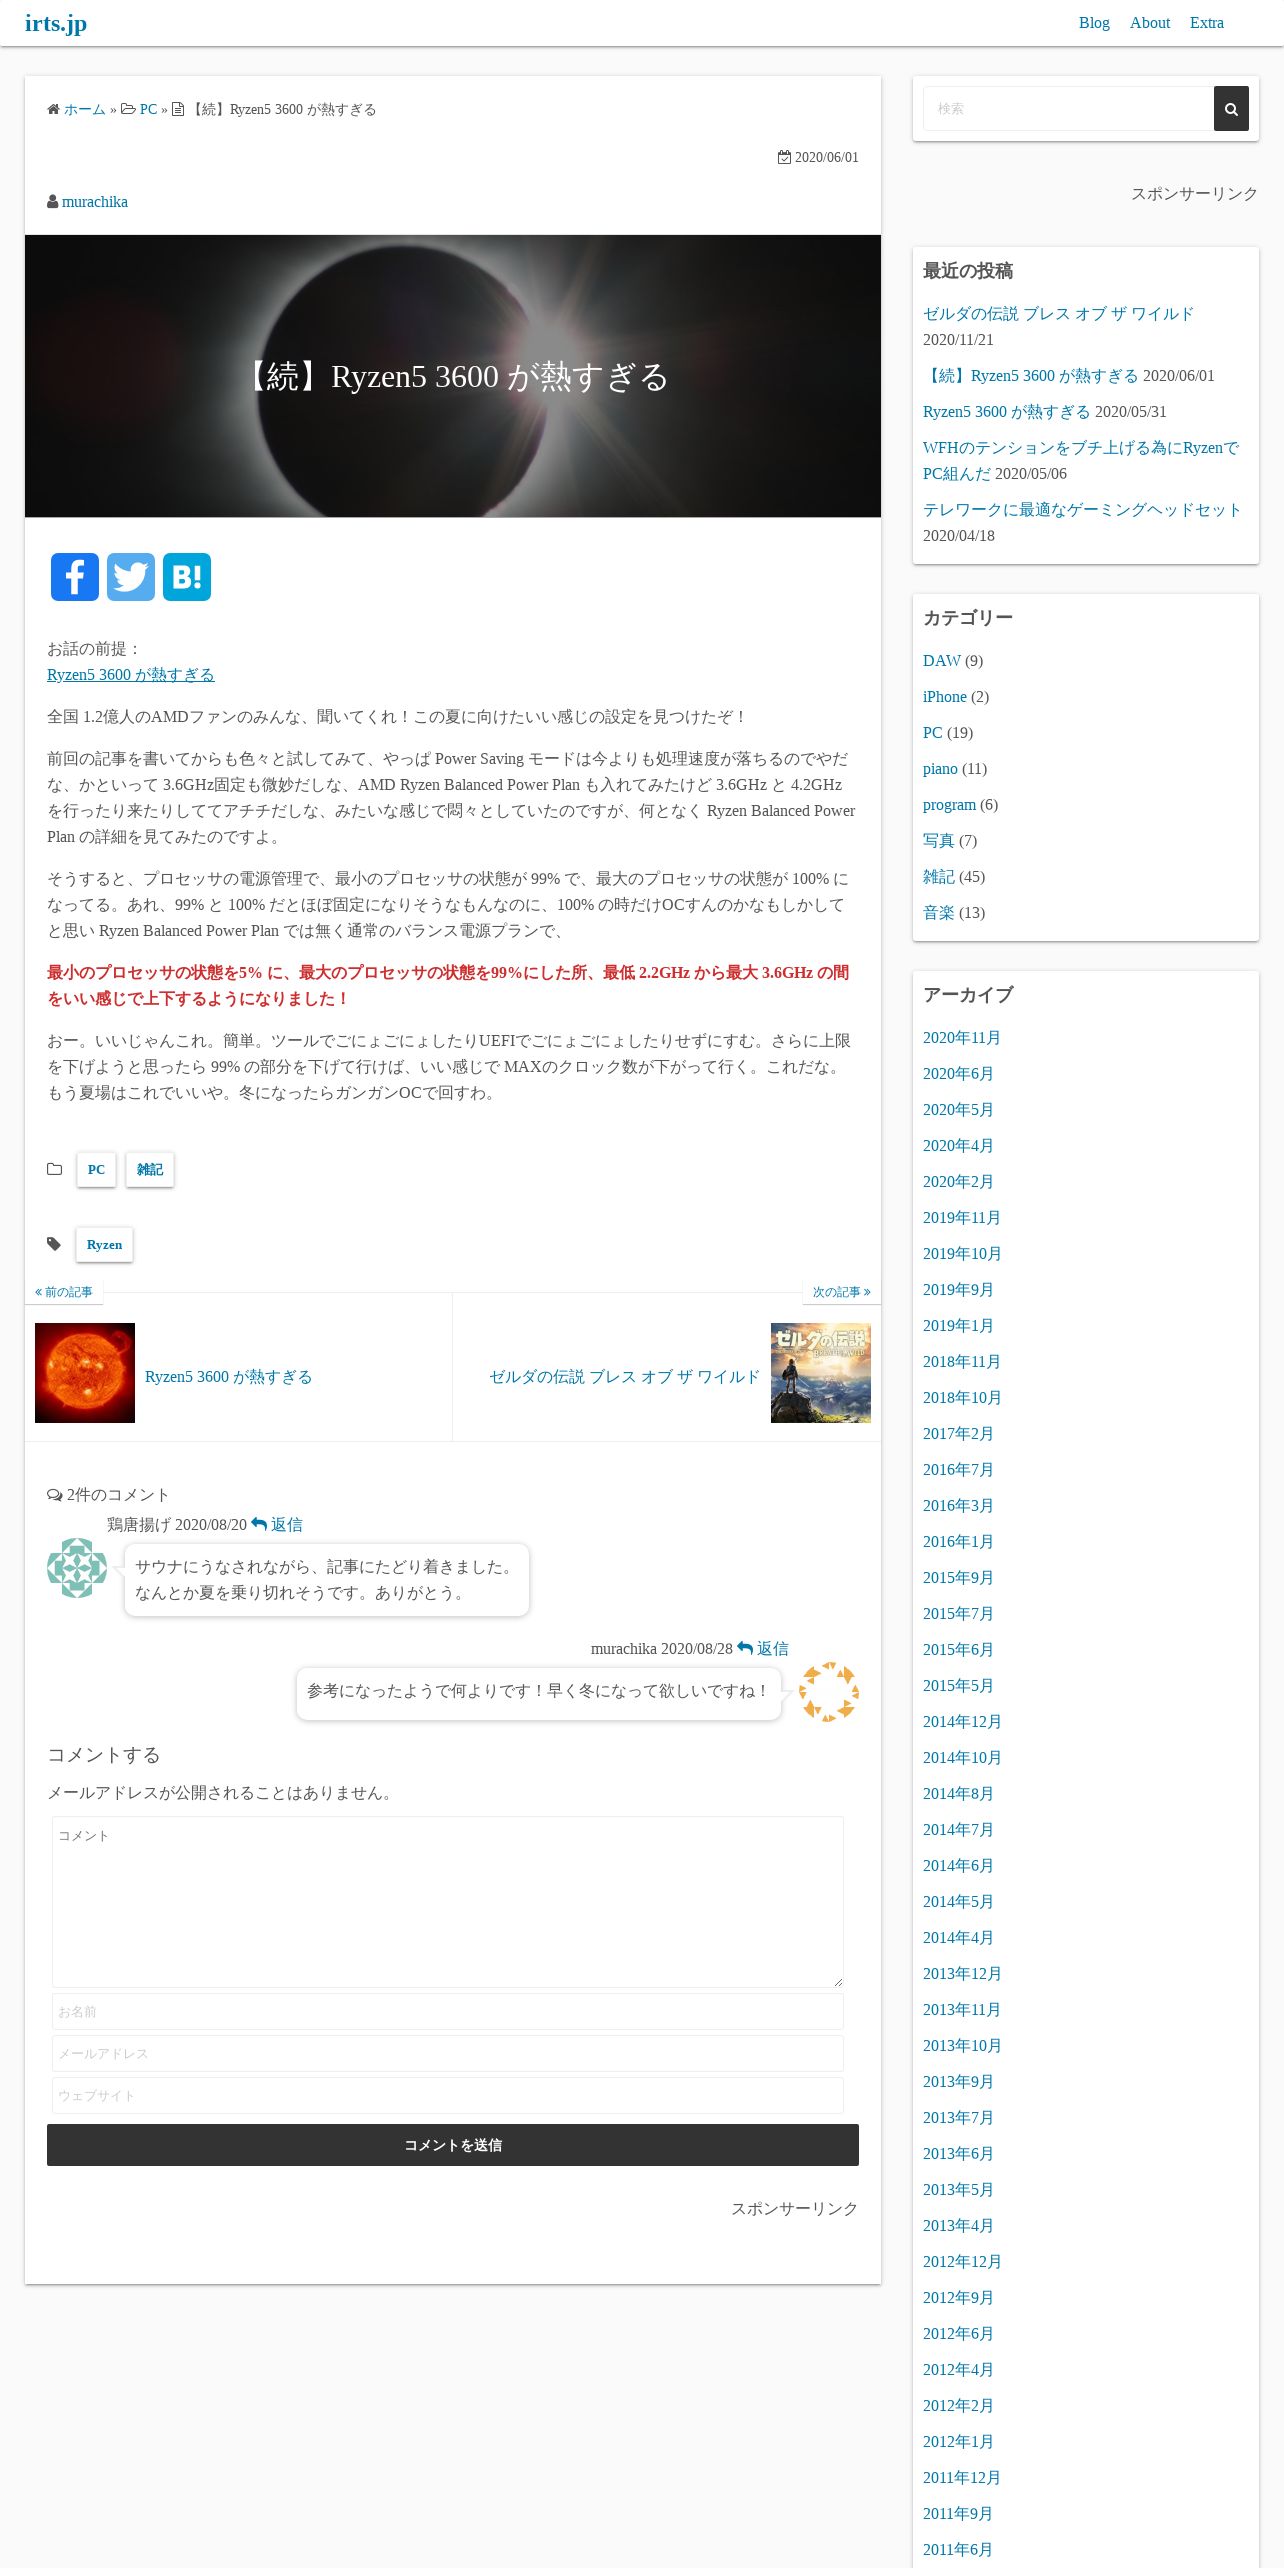Open next article ゼルダの伝説 title link
Image resolution: width=1284 pixels, height=2568 pixels.
point(624,1377)
